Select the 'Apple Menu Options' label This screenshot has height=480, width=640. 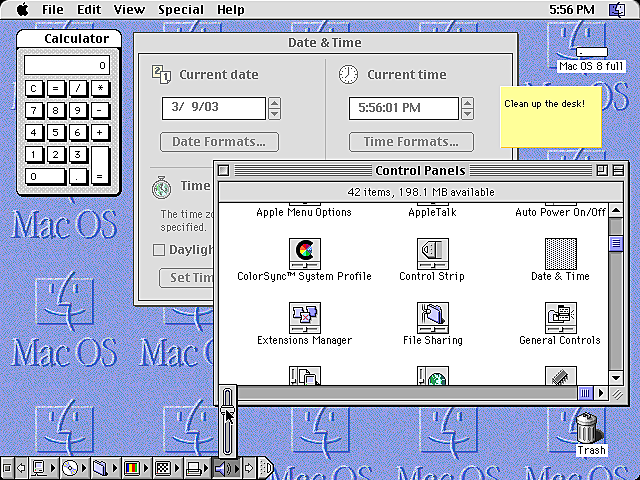point(304,212)
